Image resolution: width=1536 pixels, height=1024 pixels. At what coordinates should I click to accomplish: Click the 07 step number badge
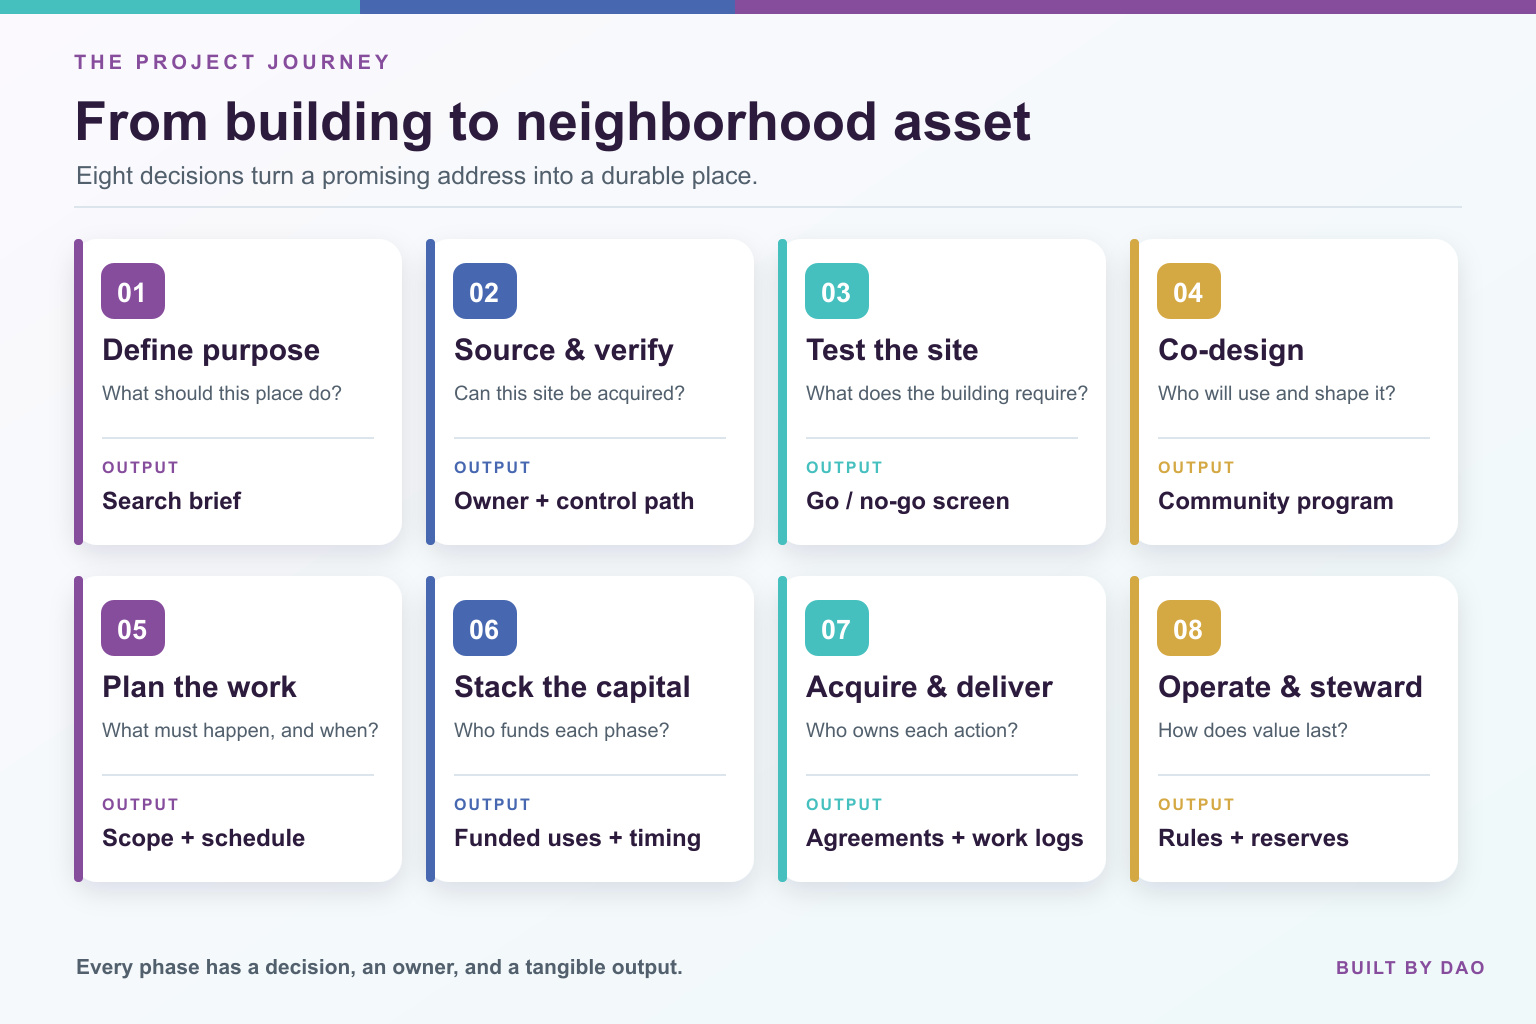(837, 628)
